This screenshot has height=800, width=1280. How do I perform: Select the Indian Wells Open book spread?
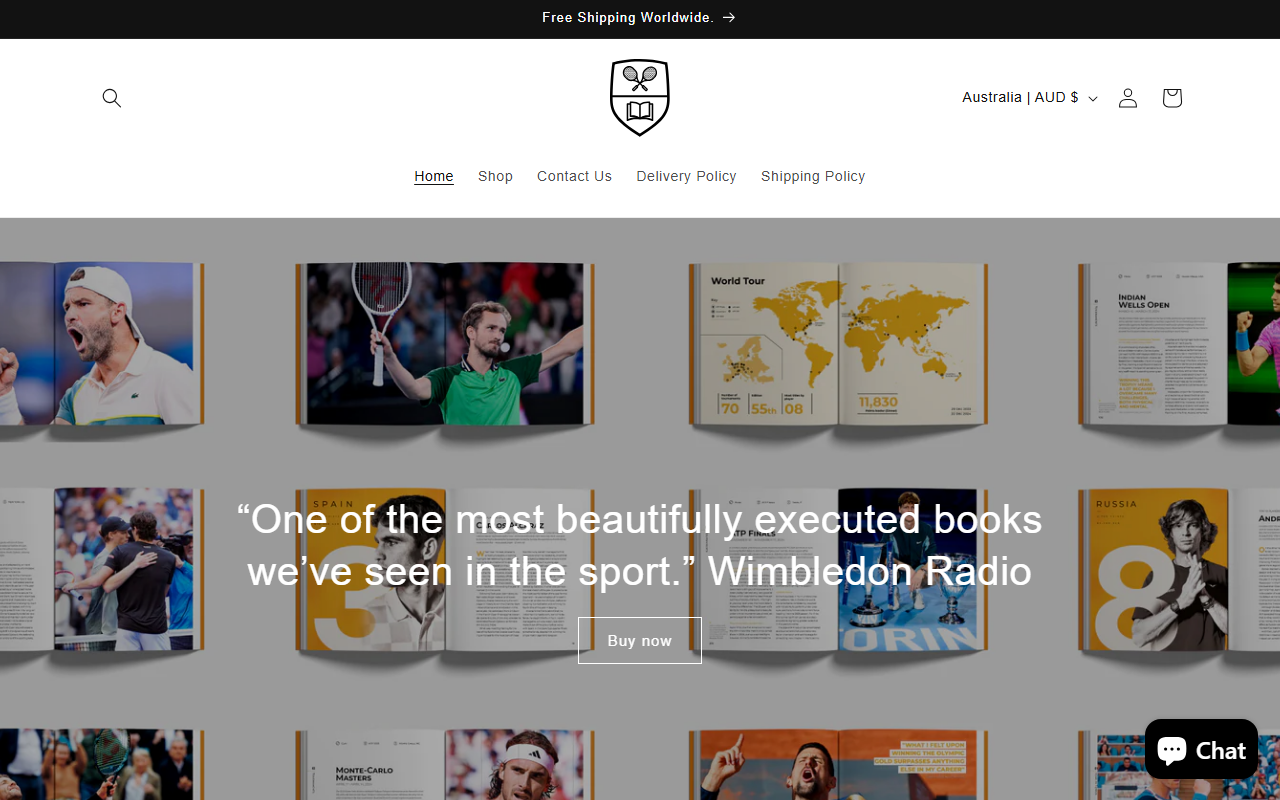[x=1179, y=344]
